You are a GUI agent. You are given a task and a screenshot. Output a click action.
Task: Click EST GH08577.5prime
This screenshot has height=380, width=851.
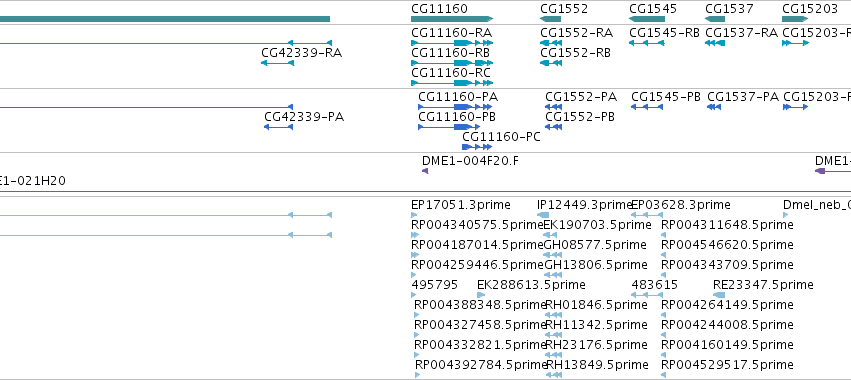click(x=595, y=245)
